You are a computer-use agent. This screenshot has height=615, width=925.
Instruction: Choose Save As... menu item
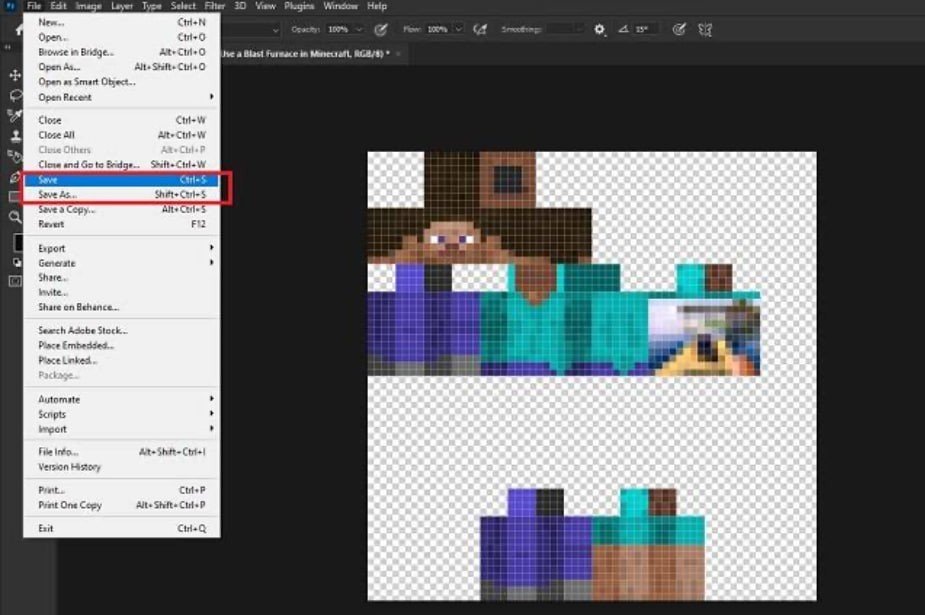122,195
